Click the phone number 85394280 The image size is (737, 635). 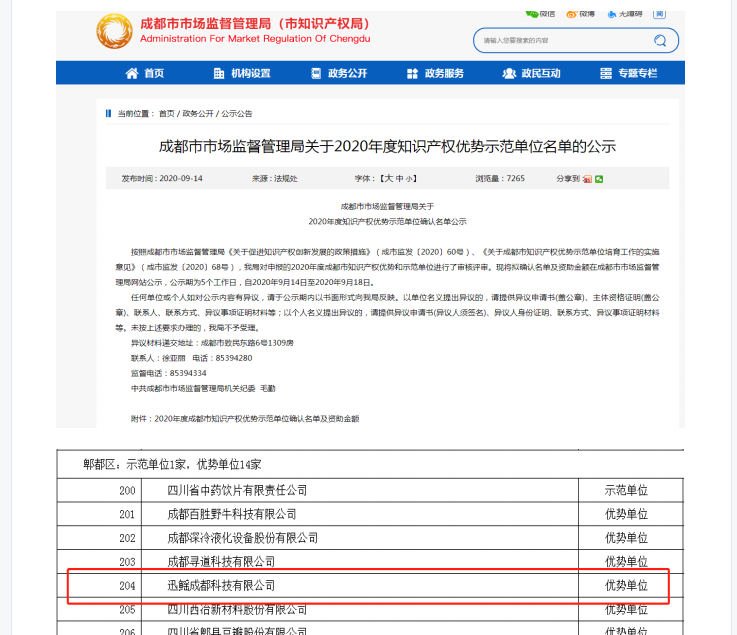(234, 358)
